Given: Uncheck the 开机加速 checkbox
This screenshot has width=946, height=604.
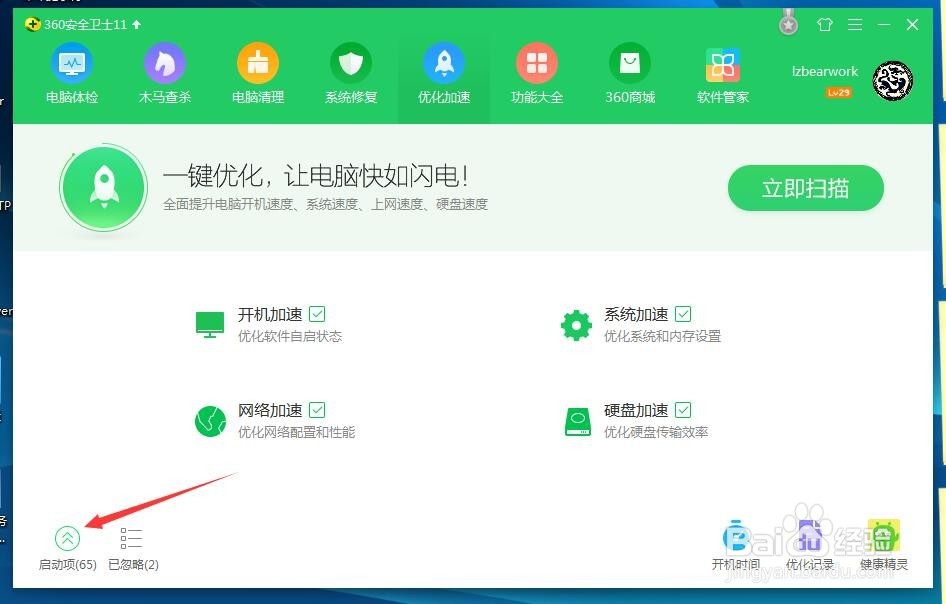Looking at the screenshot, I should 317,314.
